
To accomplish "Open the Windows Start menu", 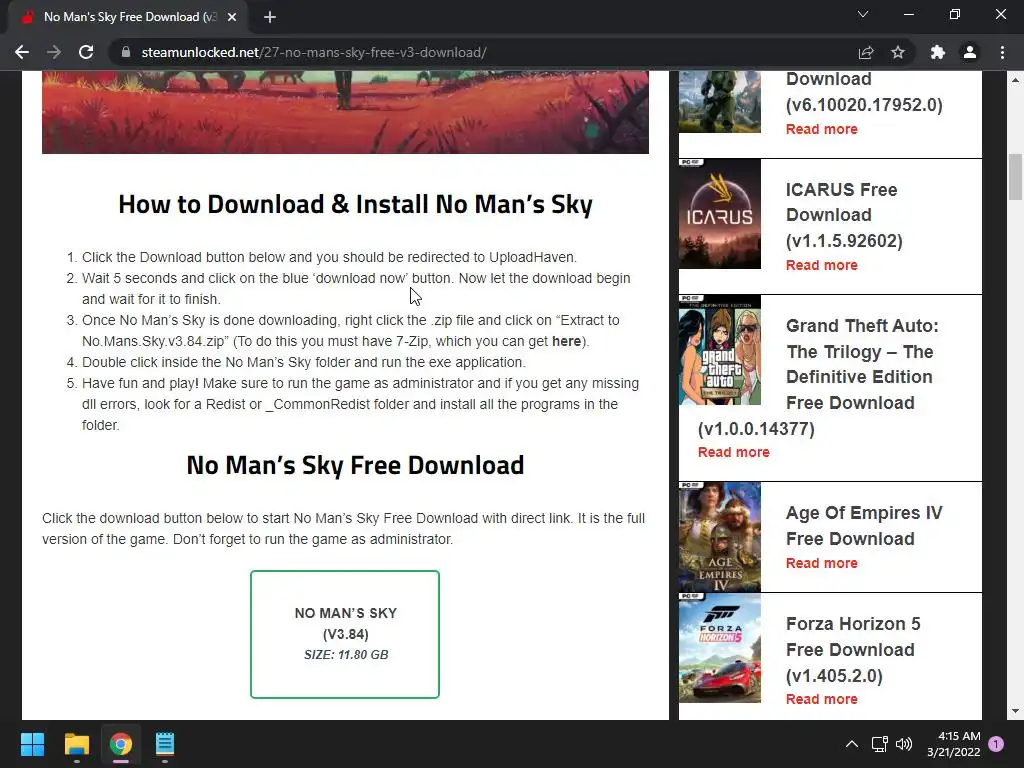I will (x=32, y=744).
